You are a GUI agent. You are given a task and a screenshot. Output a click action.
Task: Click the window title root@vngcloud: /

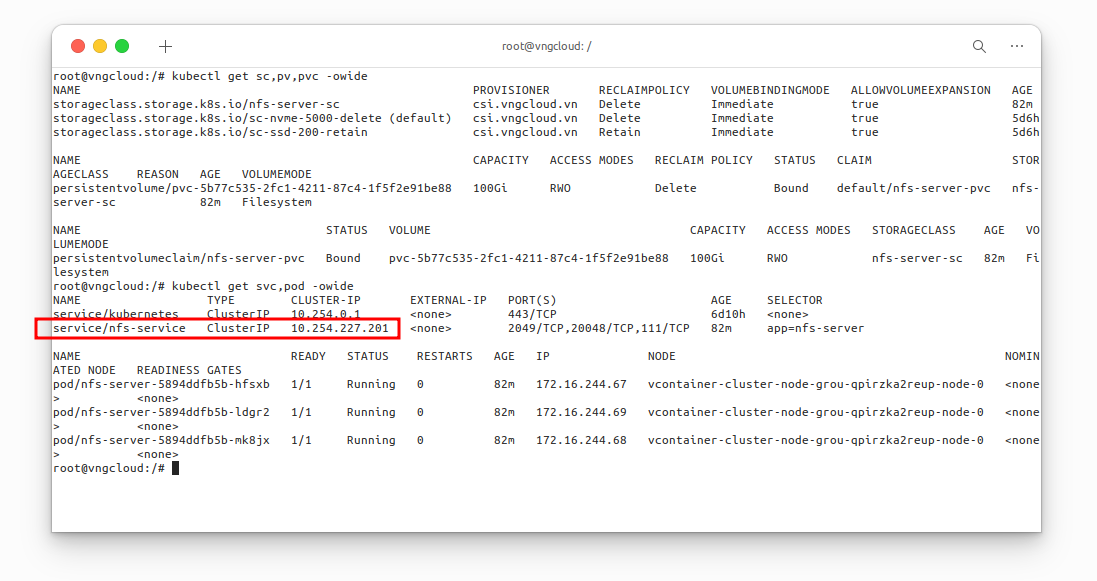tap(546, 46)
